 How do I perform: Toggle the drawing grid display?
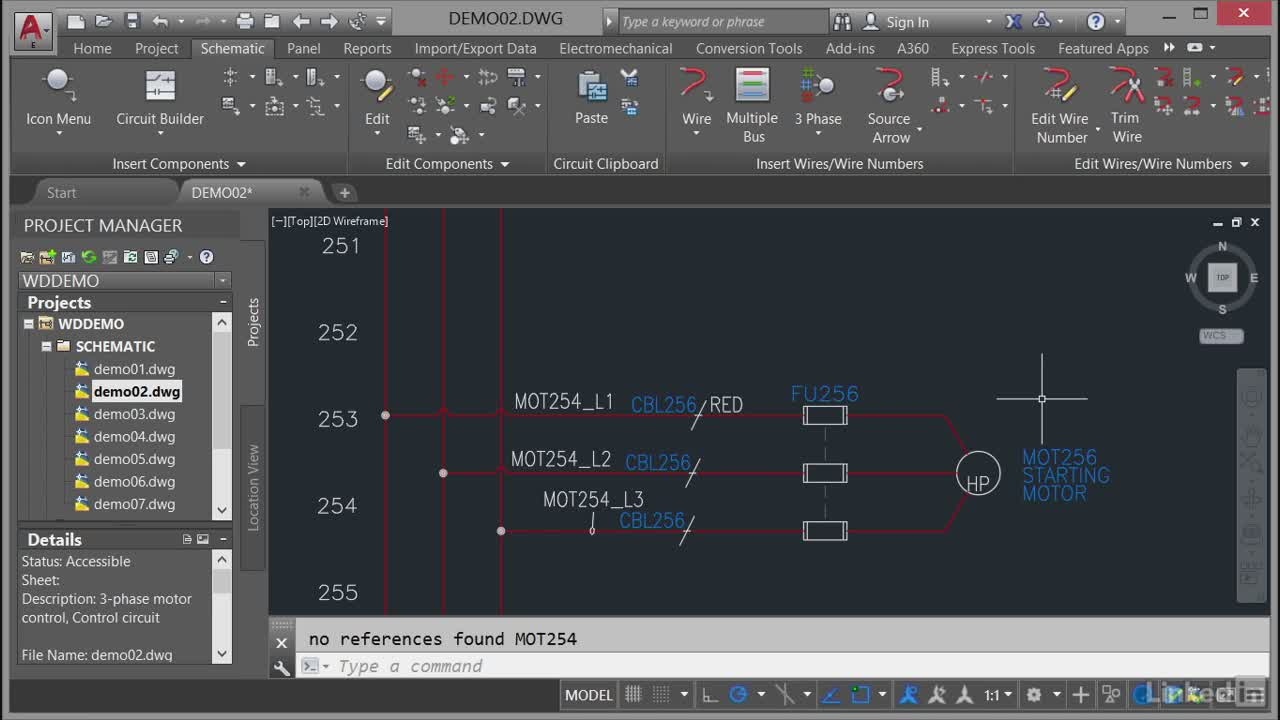[633, 694]
